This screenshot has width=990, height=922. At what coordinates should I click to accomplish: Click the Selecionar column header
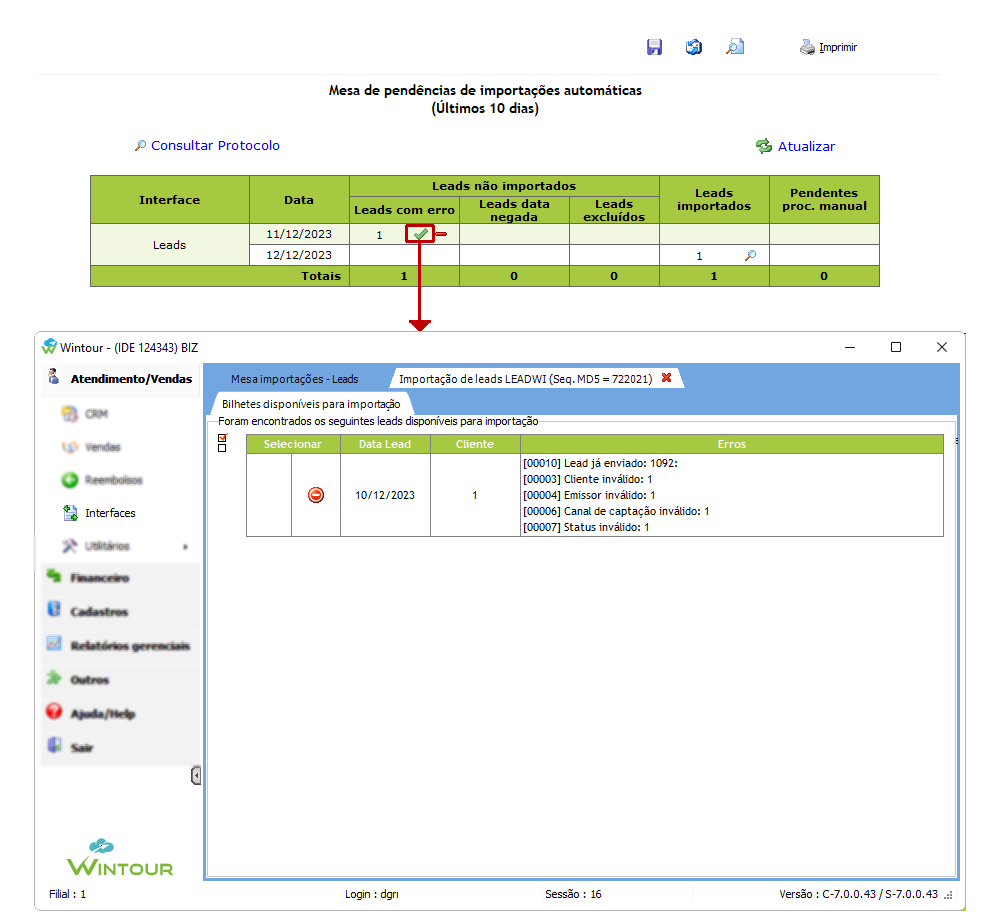[x=293, y=444]
